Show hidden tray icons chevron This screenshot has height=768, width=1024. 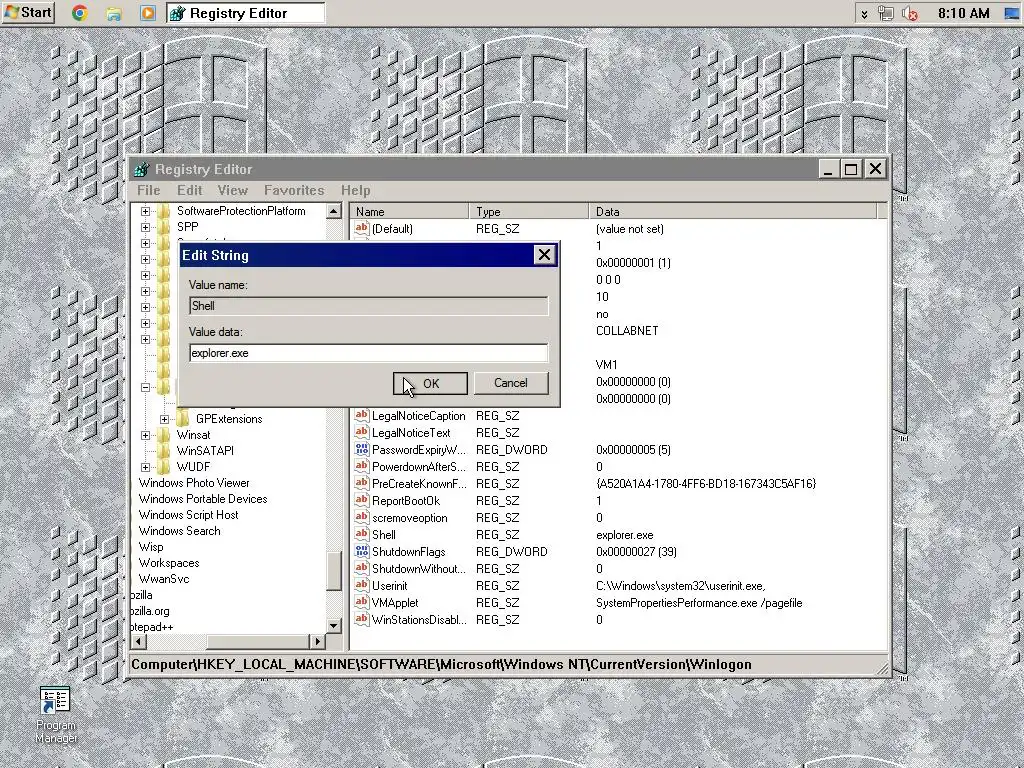[864, 14]
